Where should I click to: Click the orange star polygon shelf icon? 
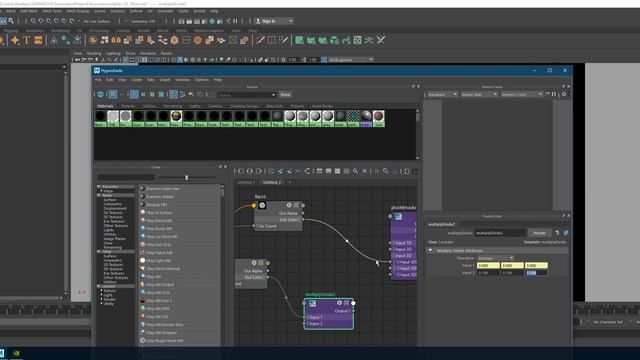(15, 40)
